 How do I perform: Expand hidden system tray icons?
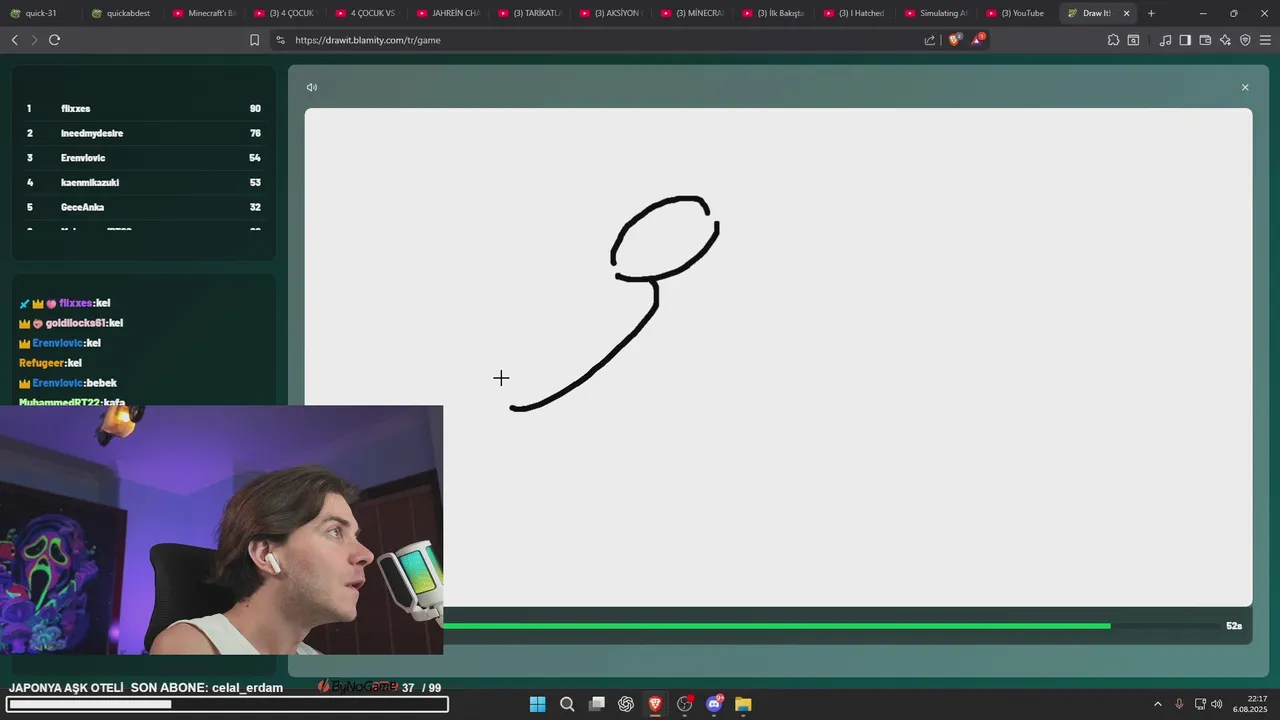[1158, 704]
